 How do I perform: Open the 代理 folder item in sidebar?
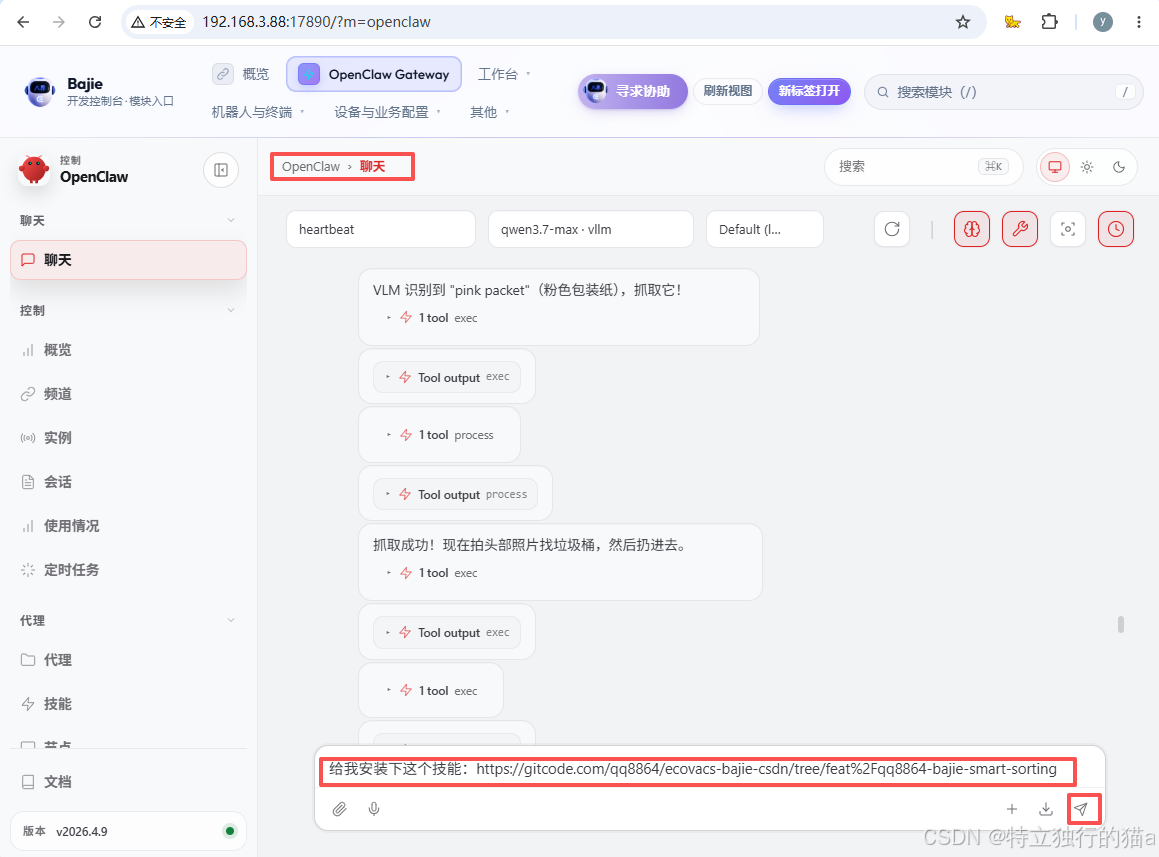[128, 660]
